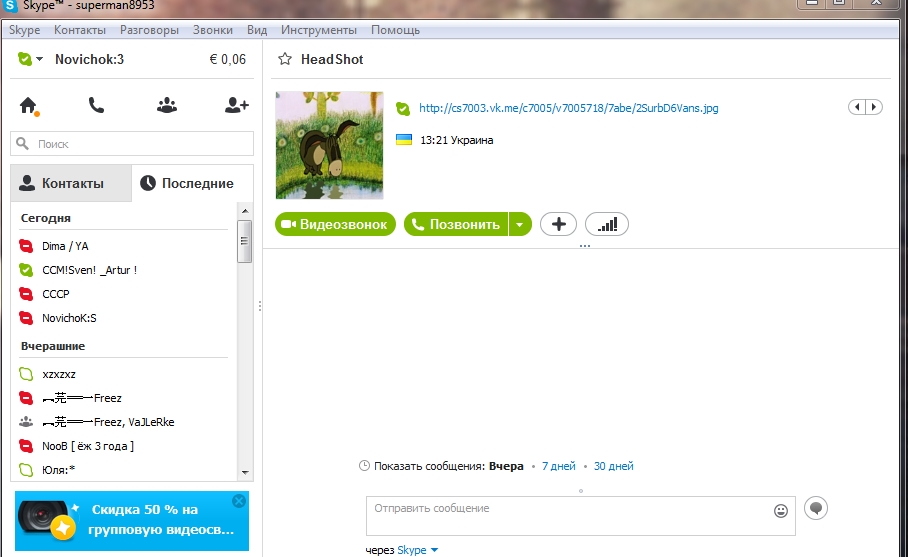Click the Ukraine flag icon
The height and width of the screenshot is (557, 908).
pyautogui.click(x=404, y=140)
